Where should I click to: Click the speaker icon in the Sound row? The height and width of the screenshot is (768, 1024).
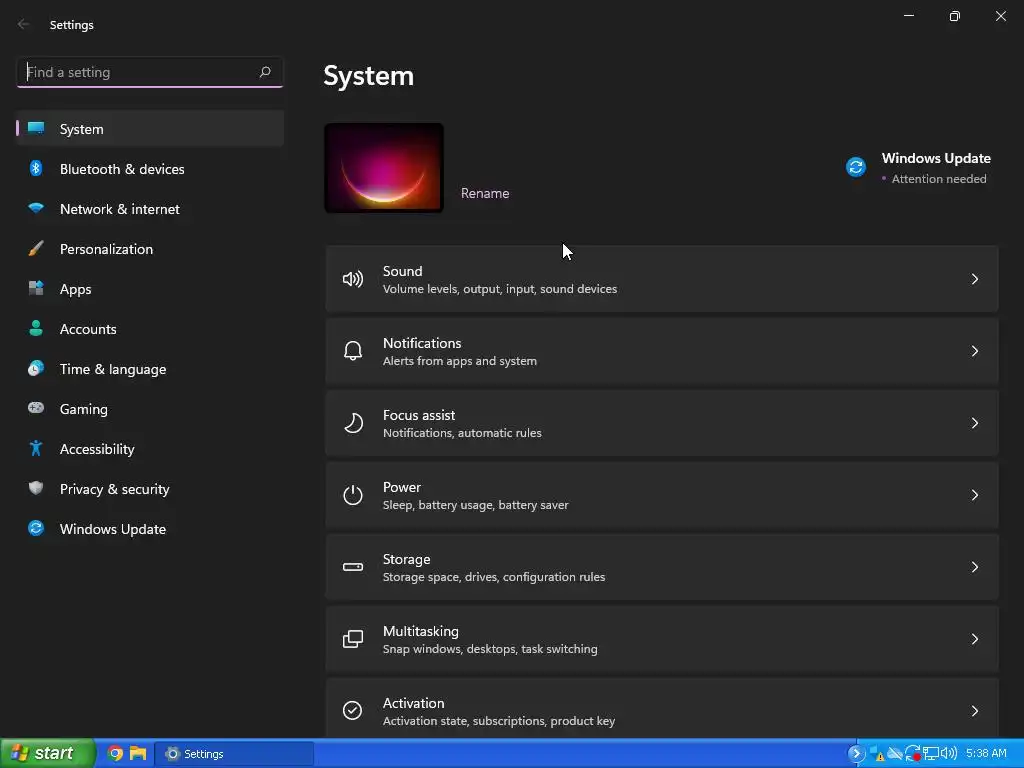(353, 280)
